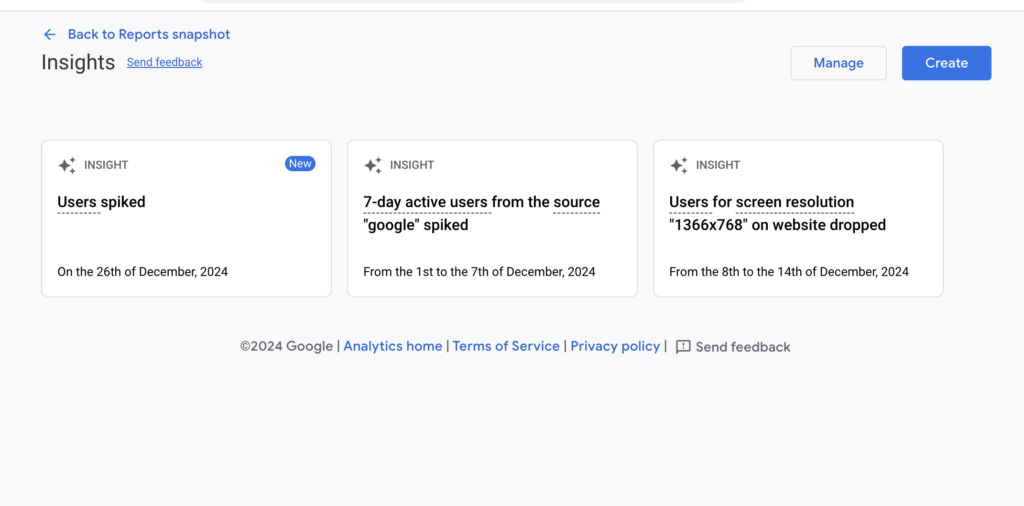Click the New badge on first insight

tap(300, 164)
